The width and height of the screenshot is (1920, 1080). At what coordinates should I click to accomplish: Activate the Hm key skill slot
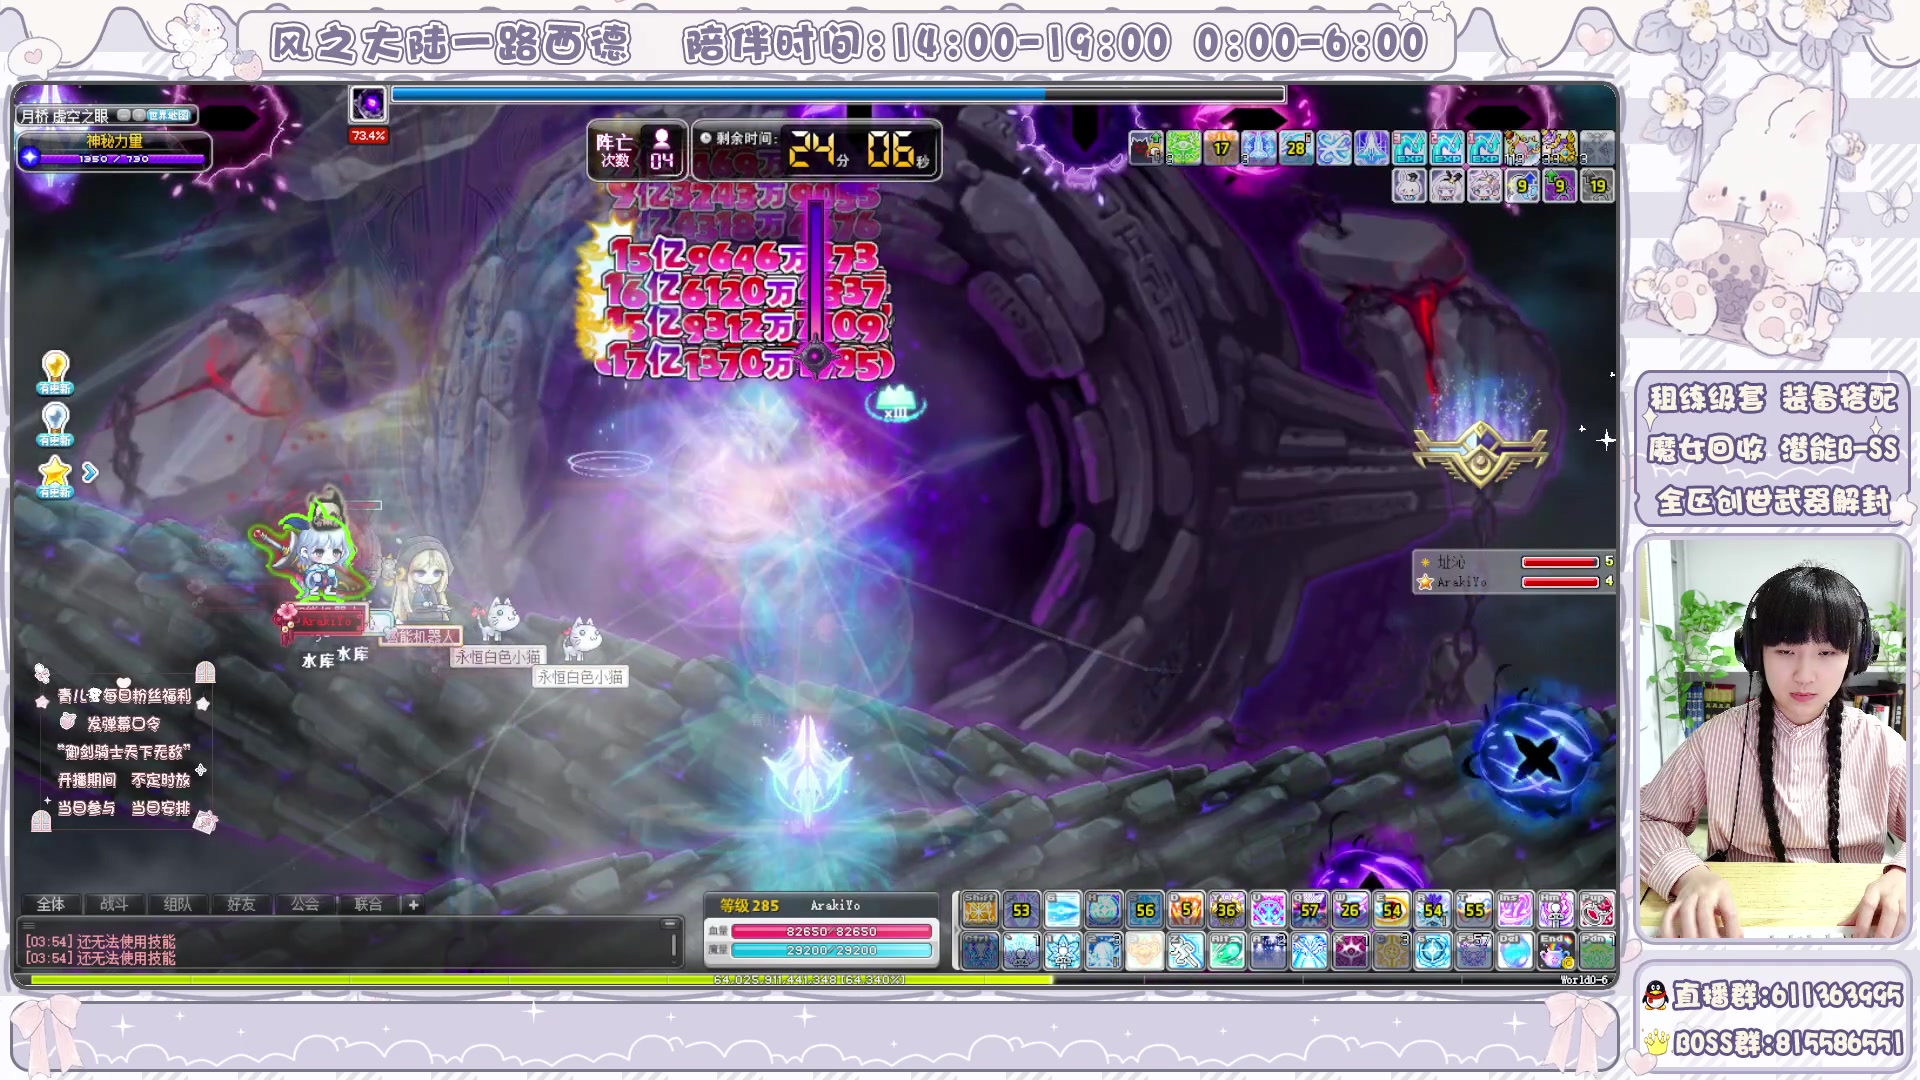1556,910
